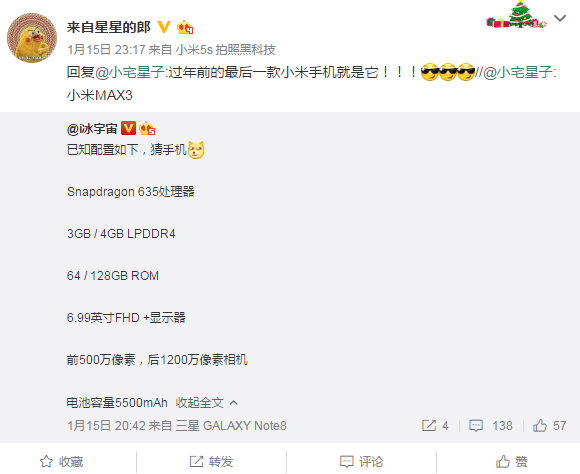The height and width of the screenshot is (474, 580).
Task: Click the red V badge next to 冰宇宙
Action: coord(128,128)
